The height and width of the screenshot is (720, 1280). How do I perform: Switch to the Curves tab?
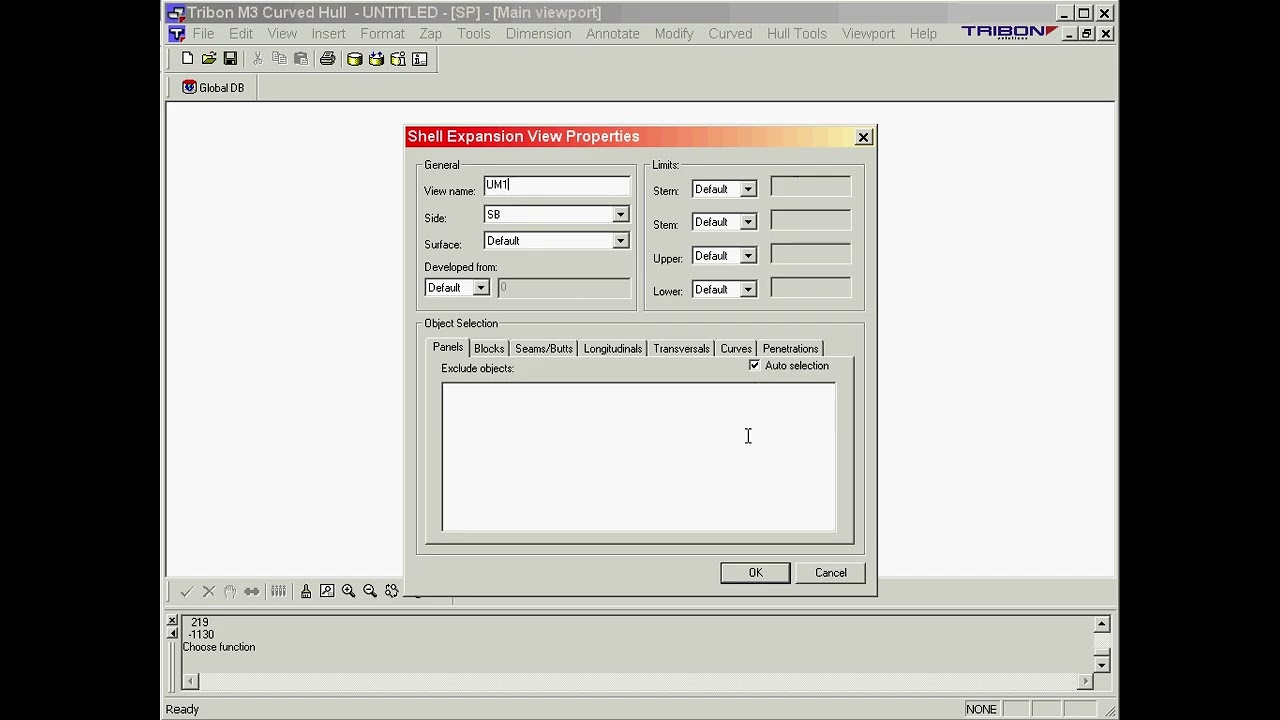click(736, 349)
